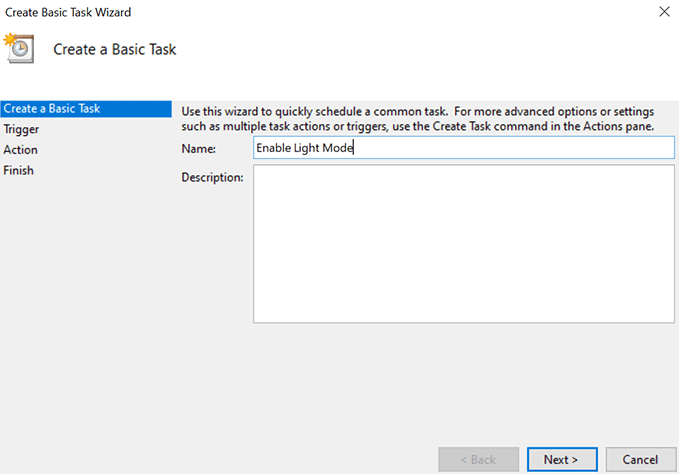Click the Name: field label
680x475 pixels.
coord(198,148)
